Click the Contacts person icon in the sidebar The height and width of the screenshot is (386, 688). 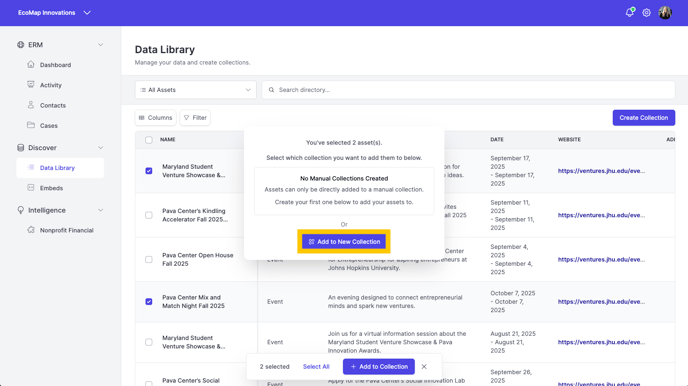[31, 105]
